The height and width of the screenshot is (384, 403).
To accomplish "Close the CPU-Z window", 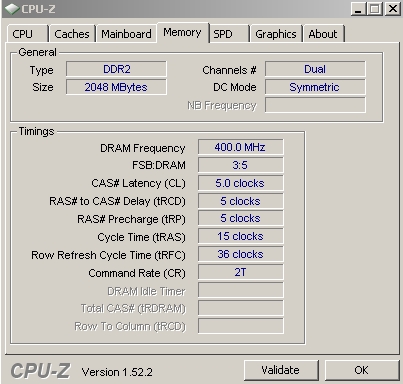I will 393,9.
